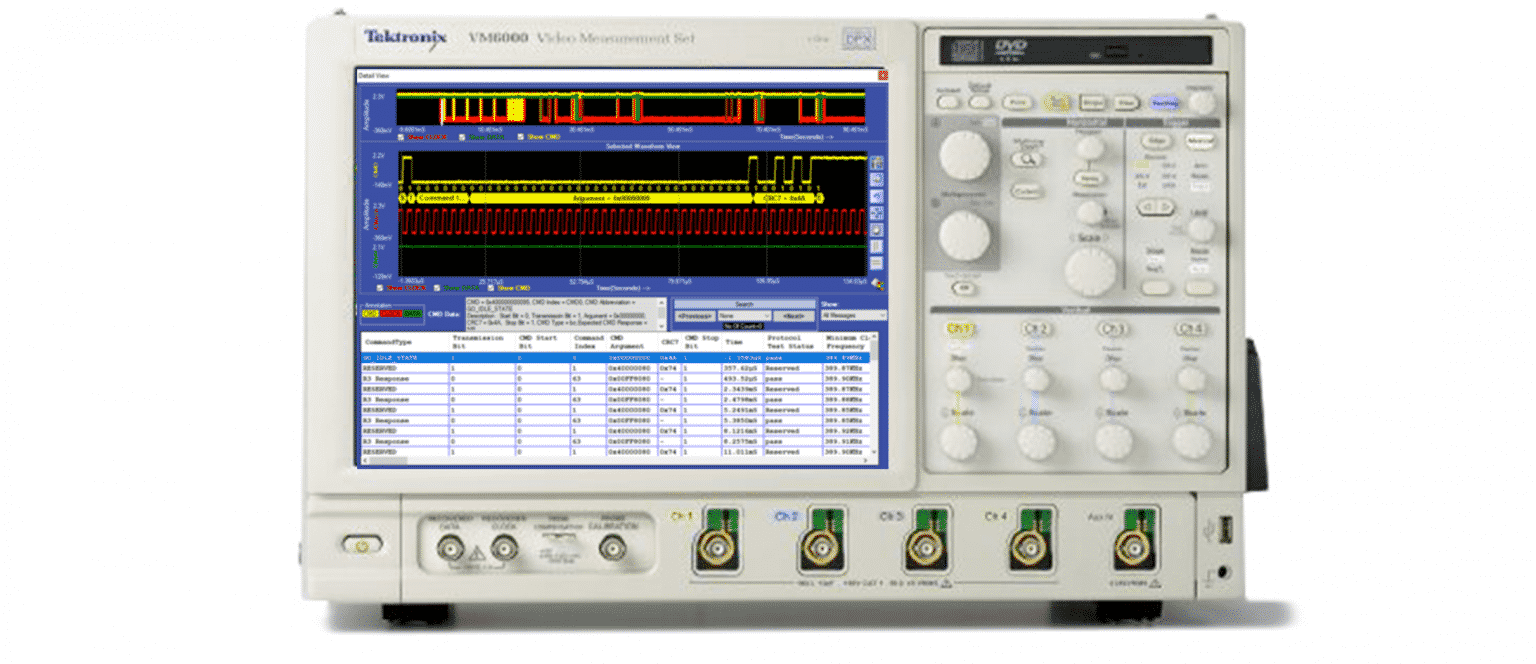Push the trigger Edge button
Screen dimensions: 1536x664
pos(1157,142)
